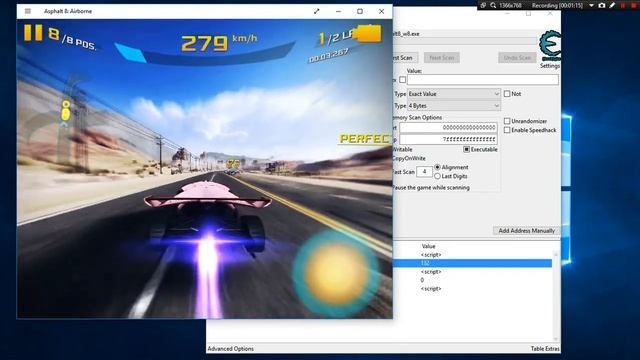
Task: Select the highlighted row with value 132
Action: pyautogui.click(x=472, y=263)
